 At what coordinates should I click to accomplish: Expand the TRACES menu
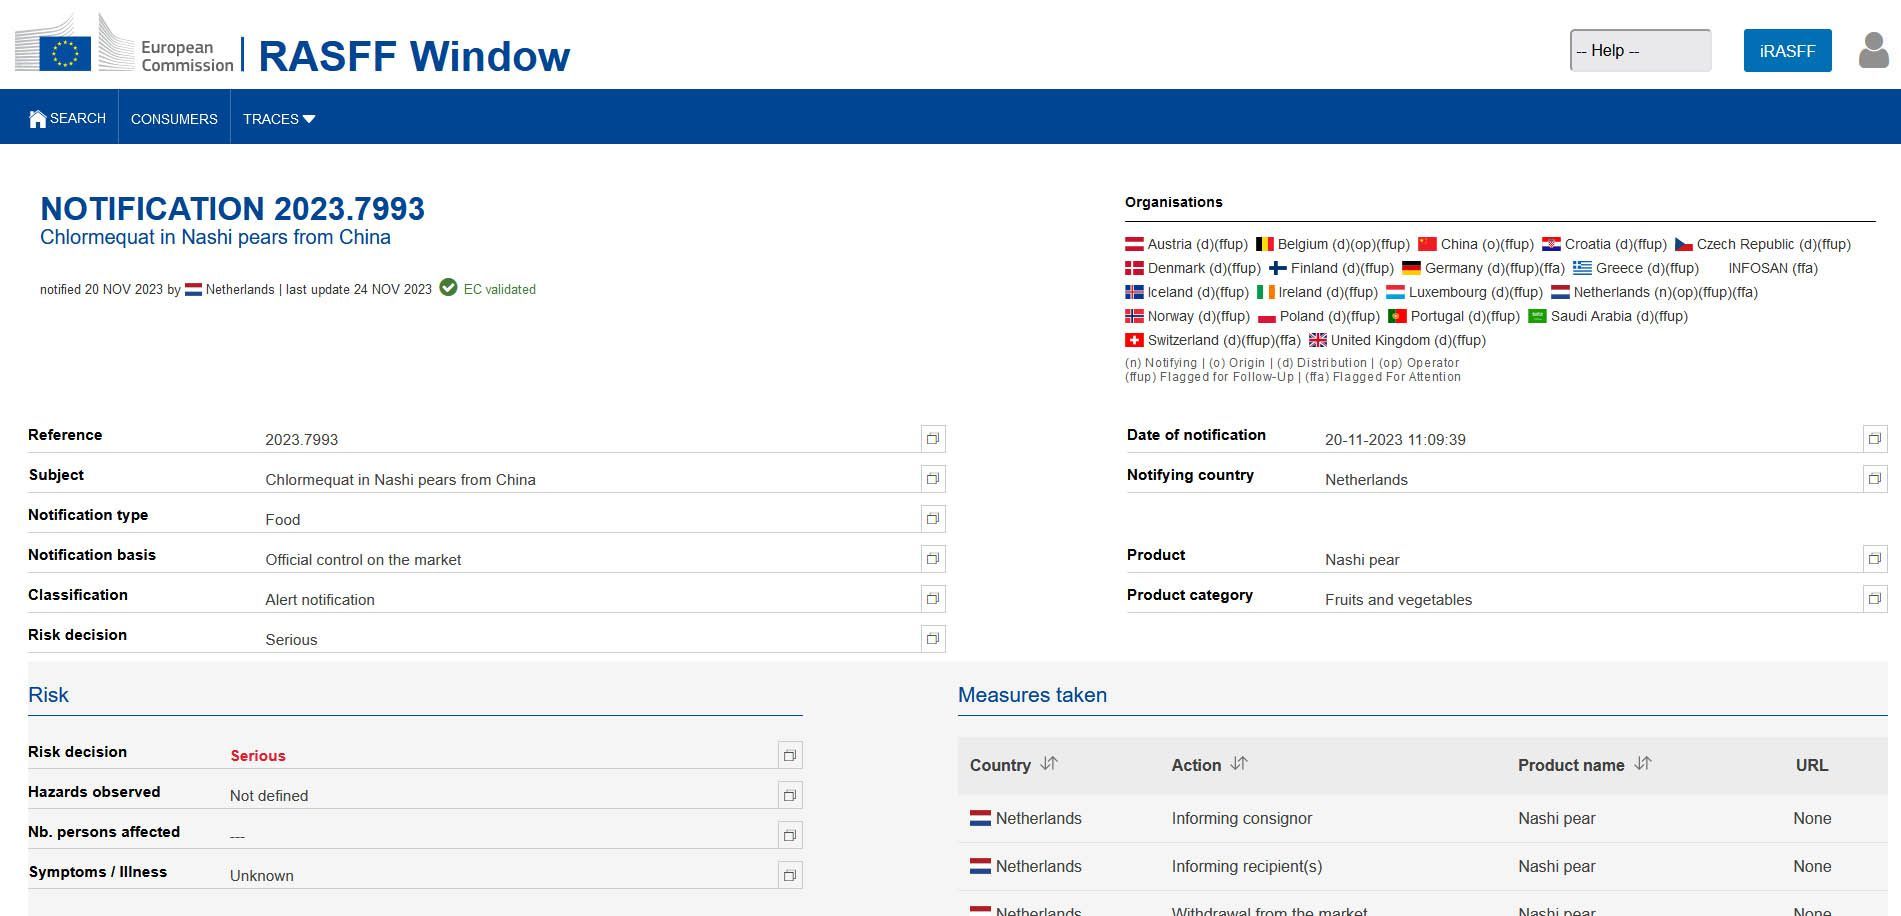point(279,119)
